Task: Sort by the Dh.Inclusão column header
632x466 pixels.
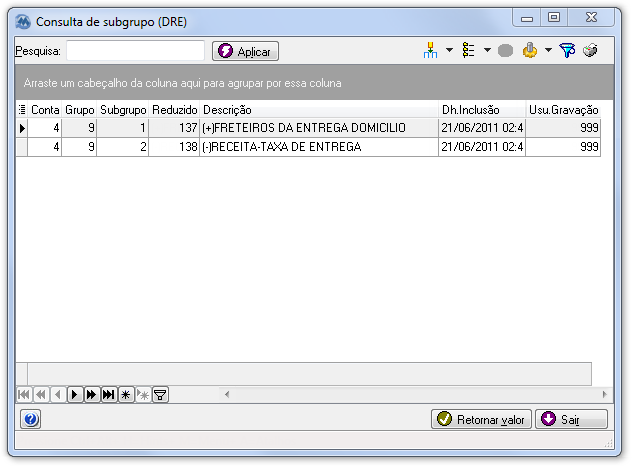Action: pos(482,110)
